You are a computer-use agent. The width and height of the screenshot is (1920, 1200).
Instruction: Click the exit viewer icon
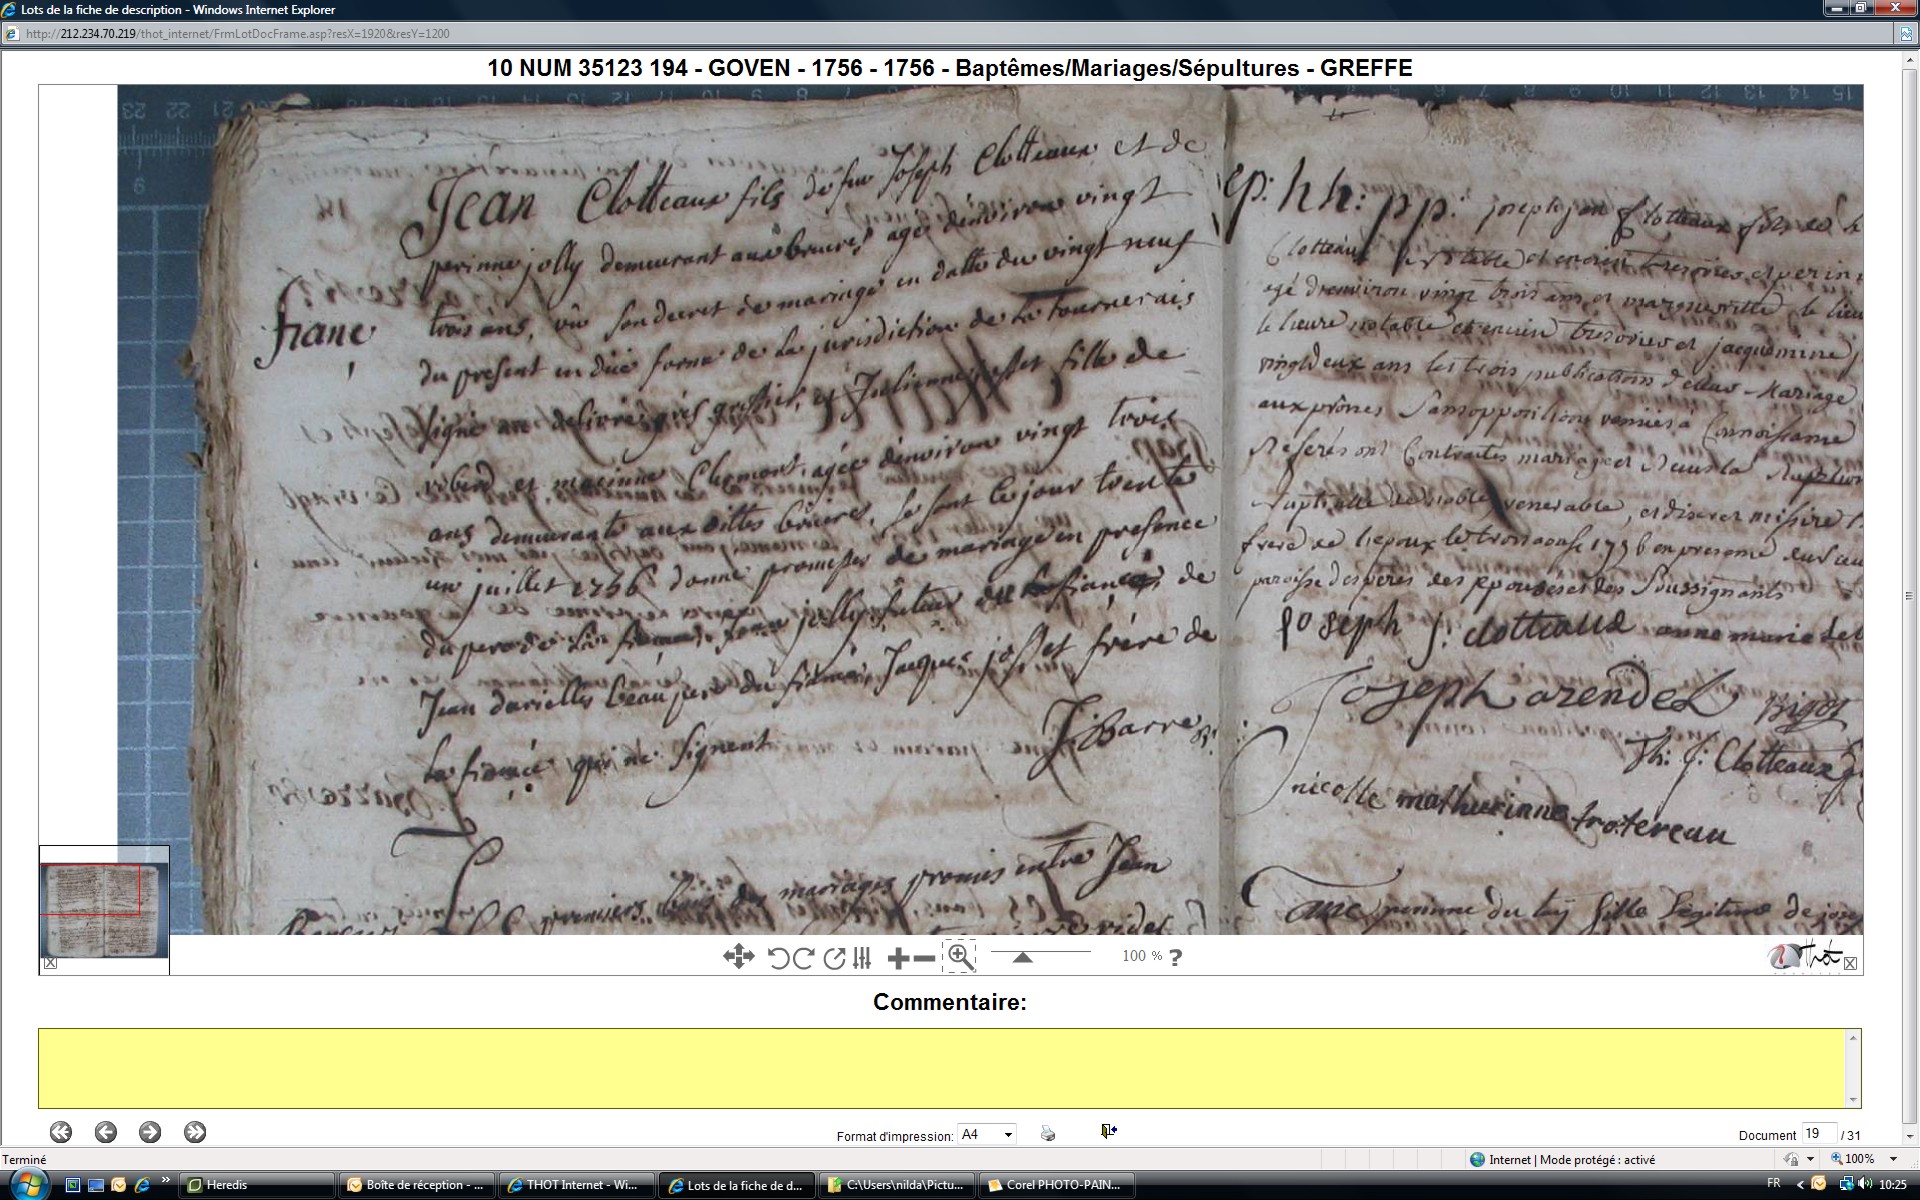(1108, 1131)
